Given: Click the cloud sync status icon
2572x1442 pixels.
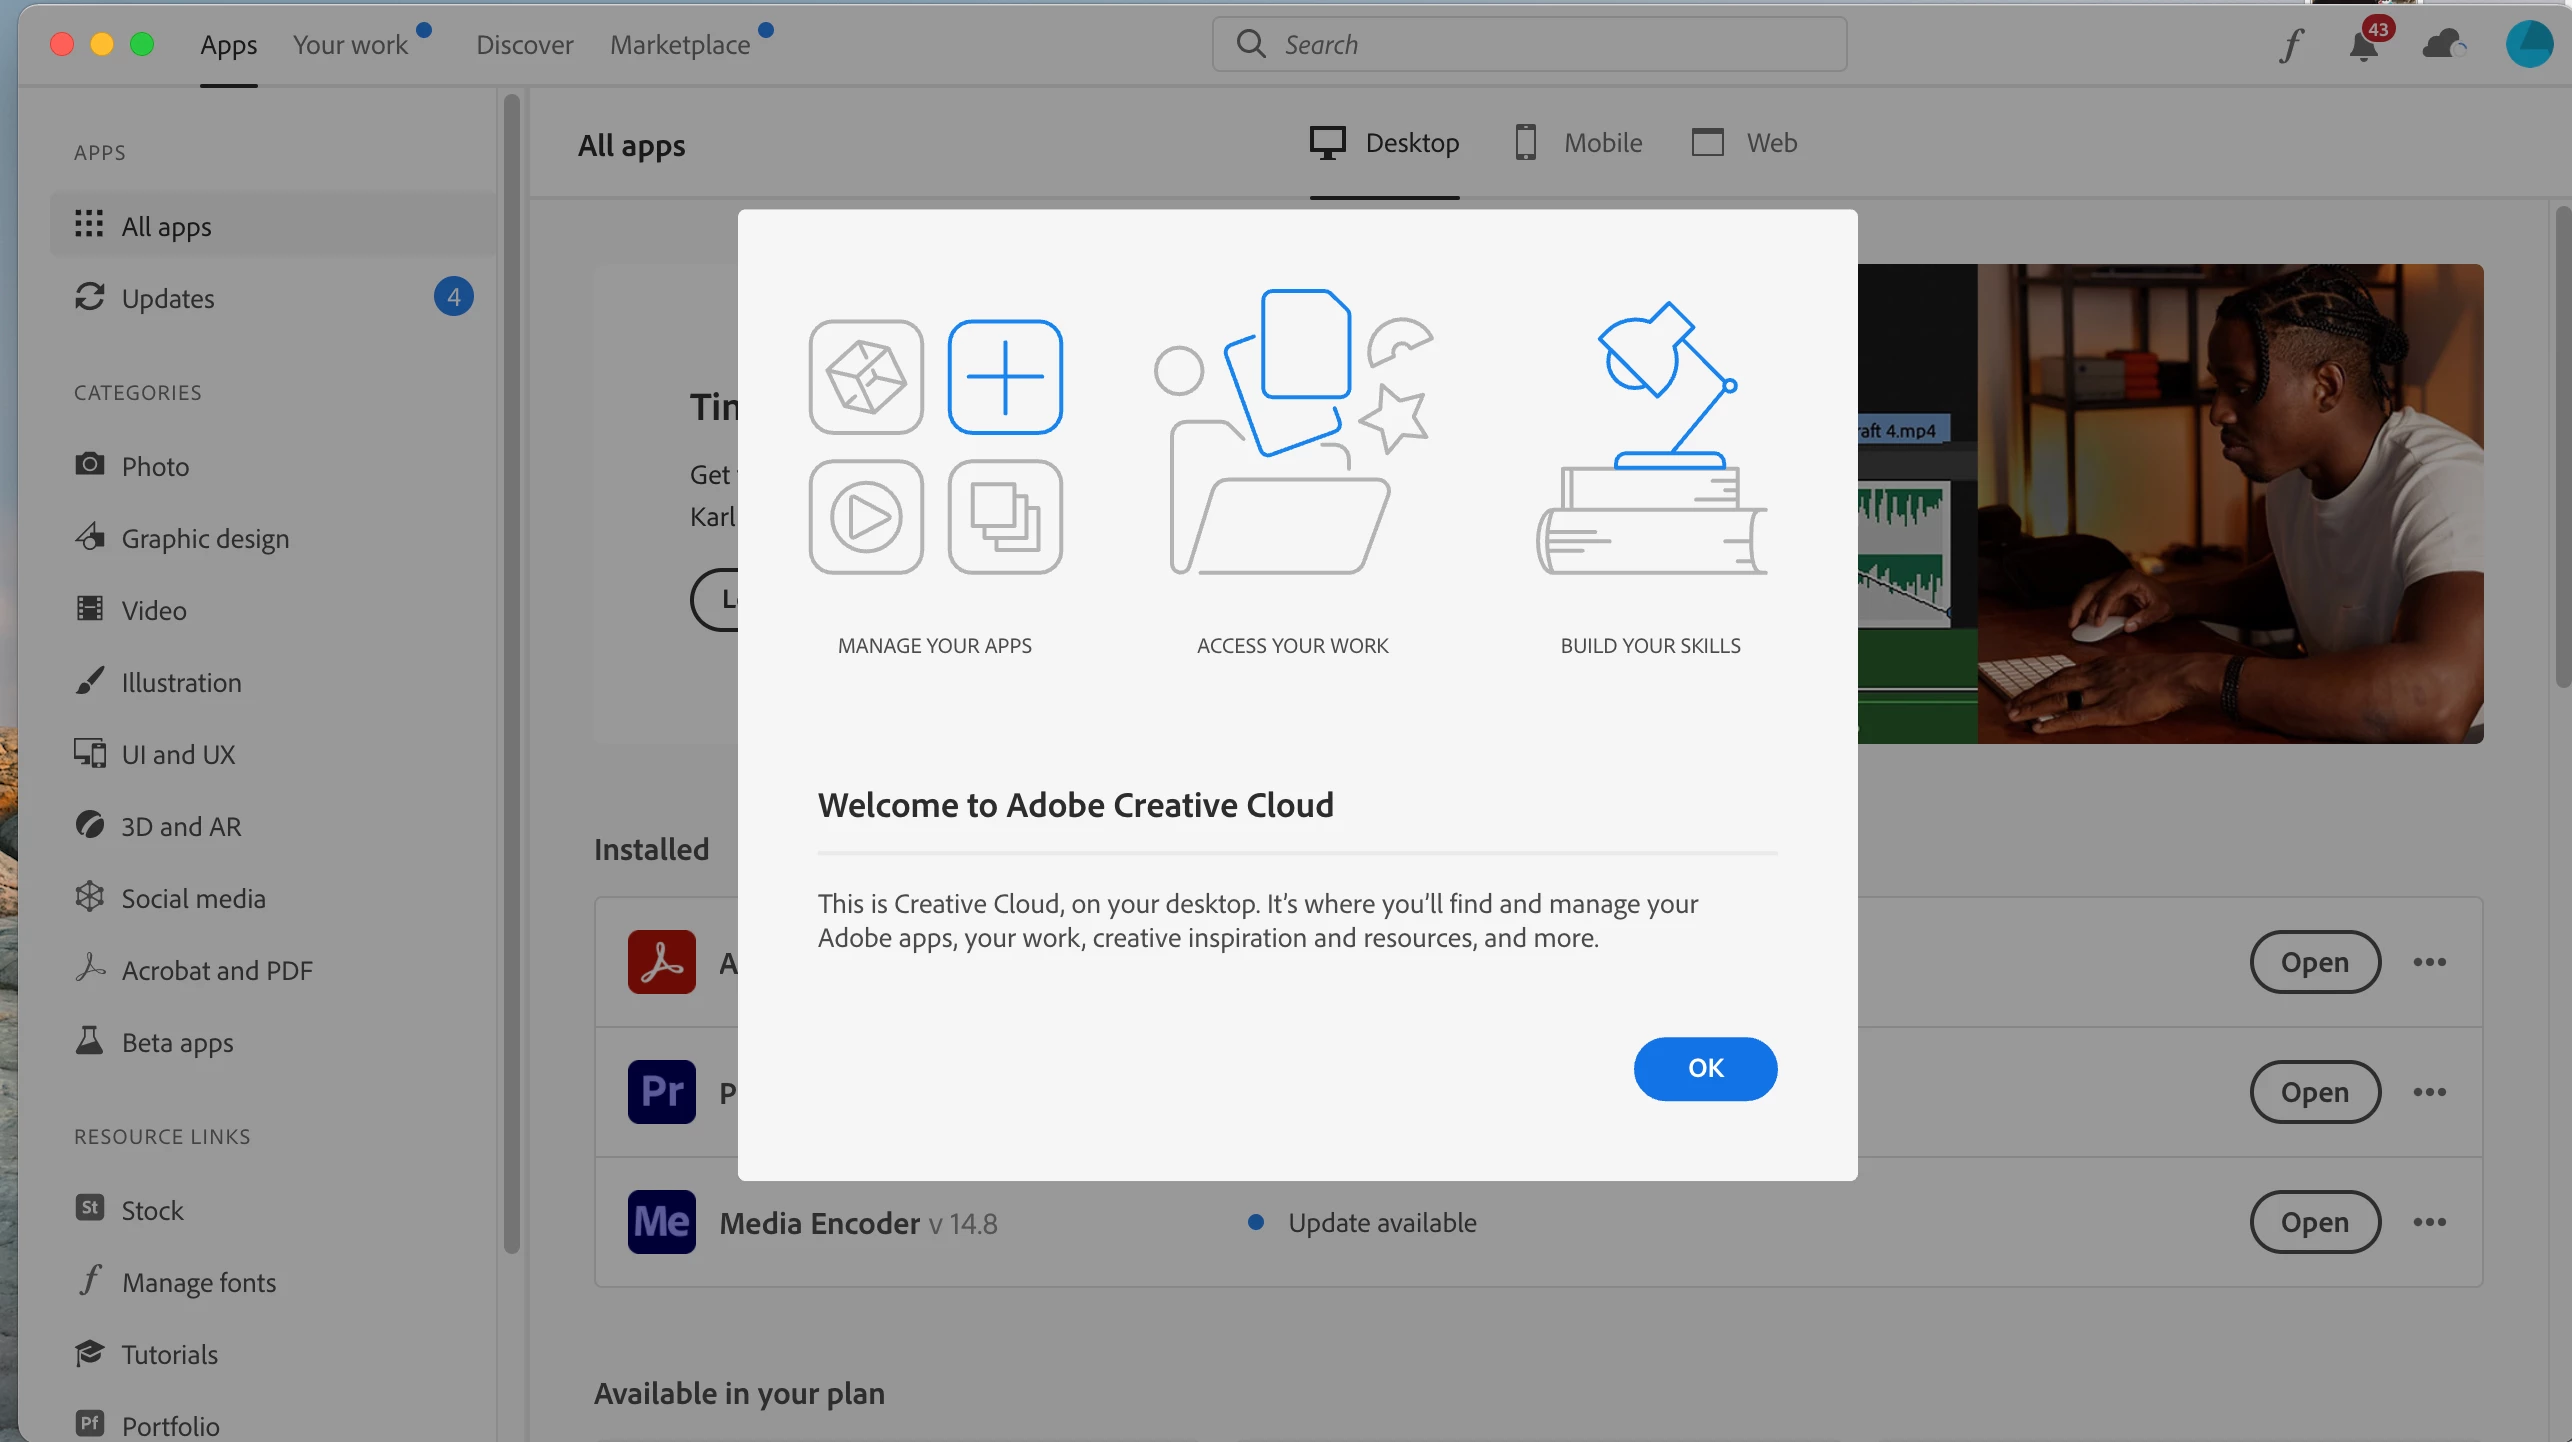Looking at the screenshot, I should pyautogui.click(x=2442, y=45).
